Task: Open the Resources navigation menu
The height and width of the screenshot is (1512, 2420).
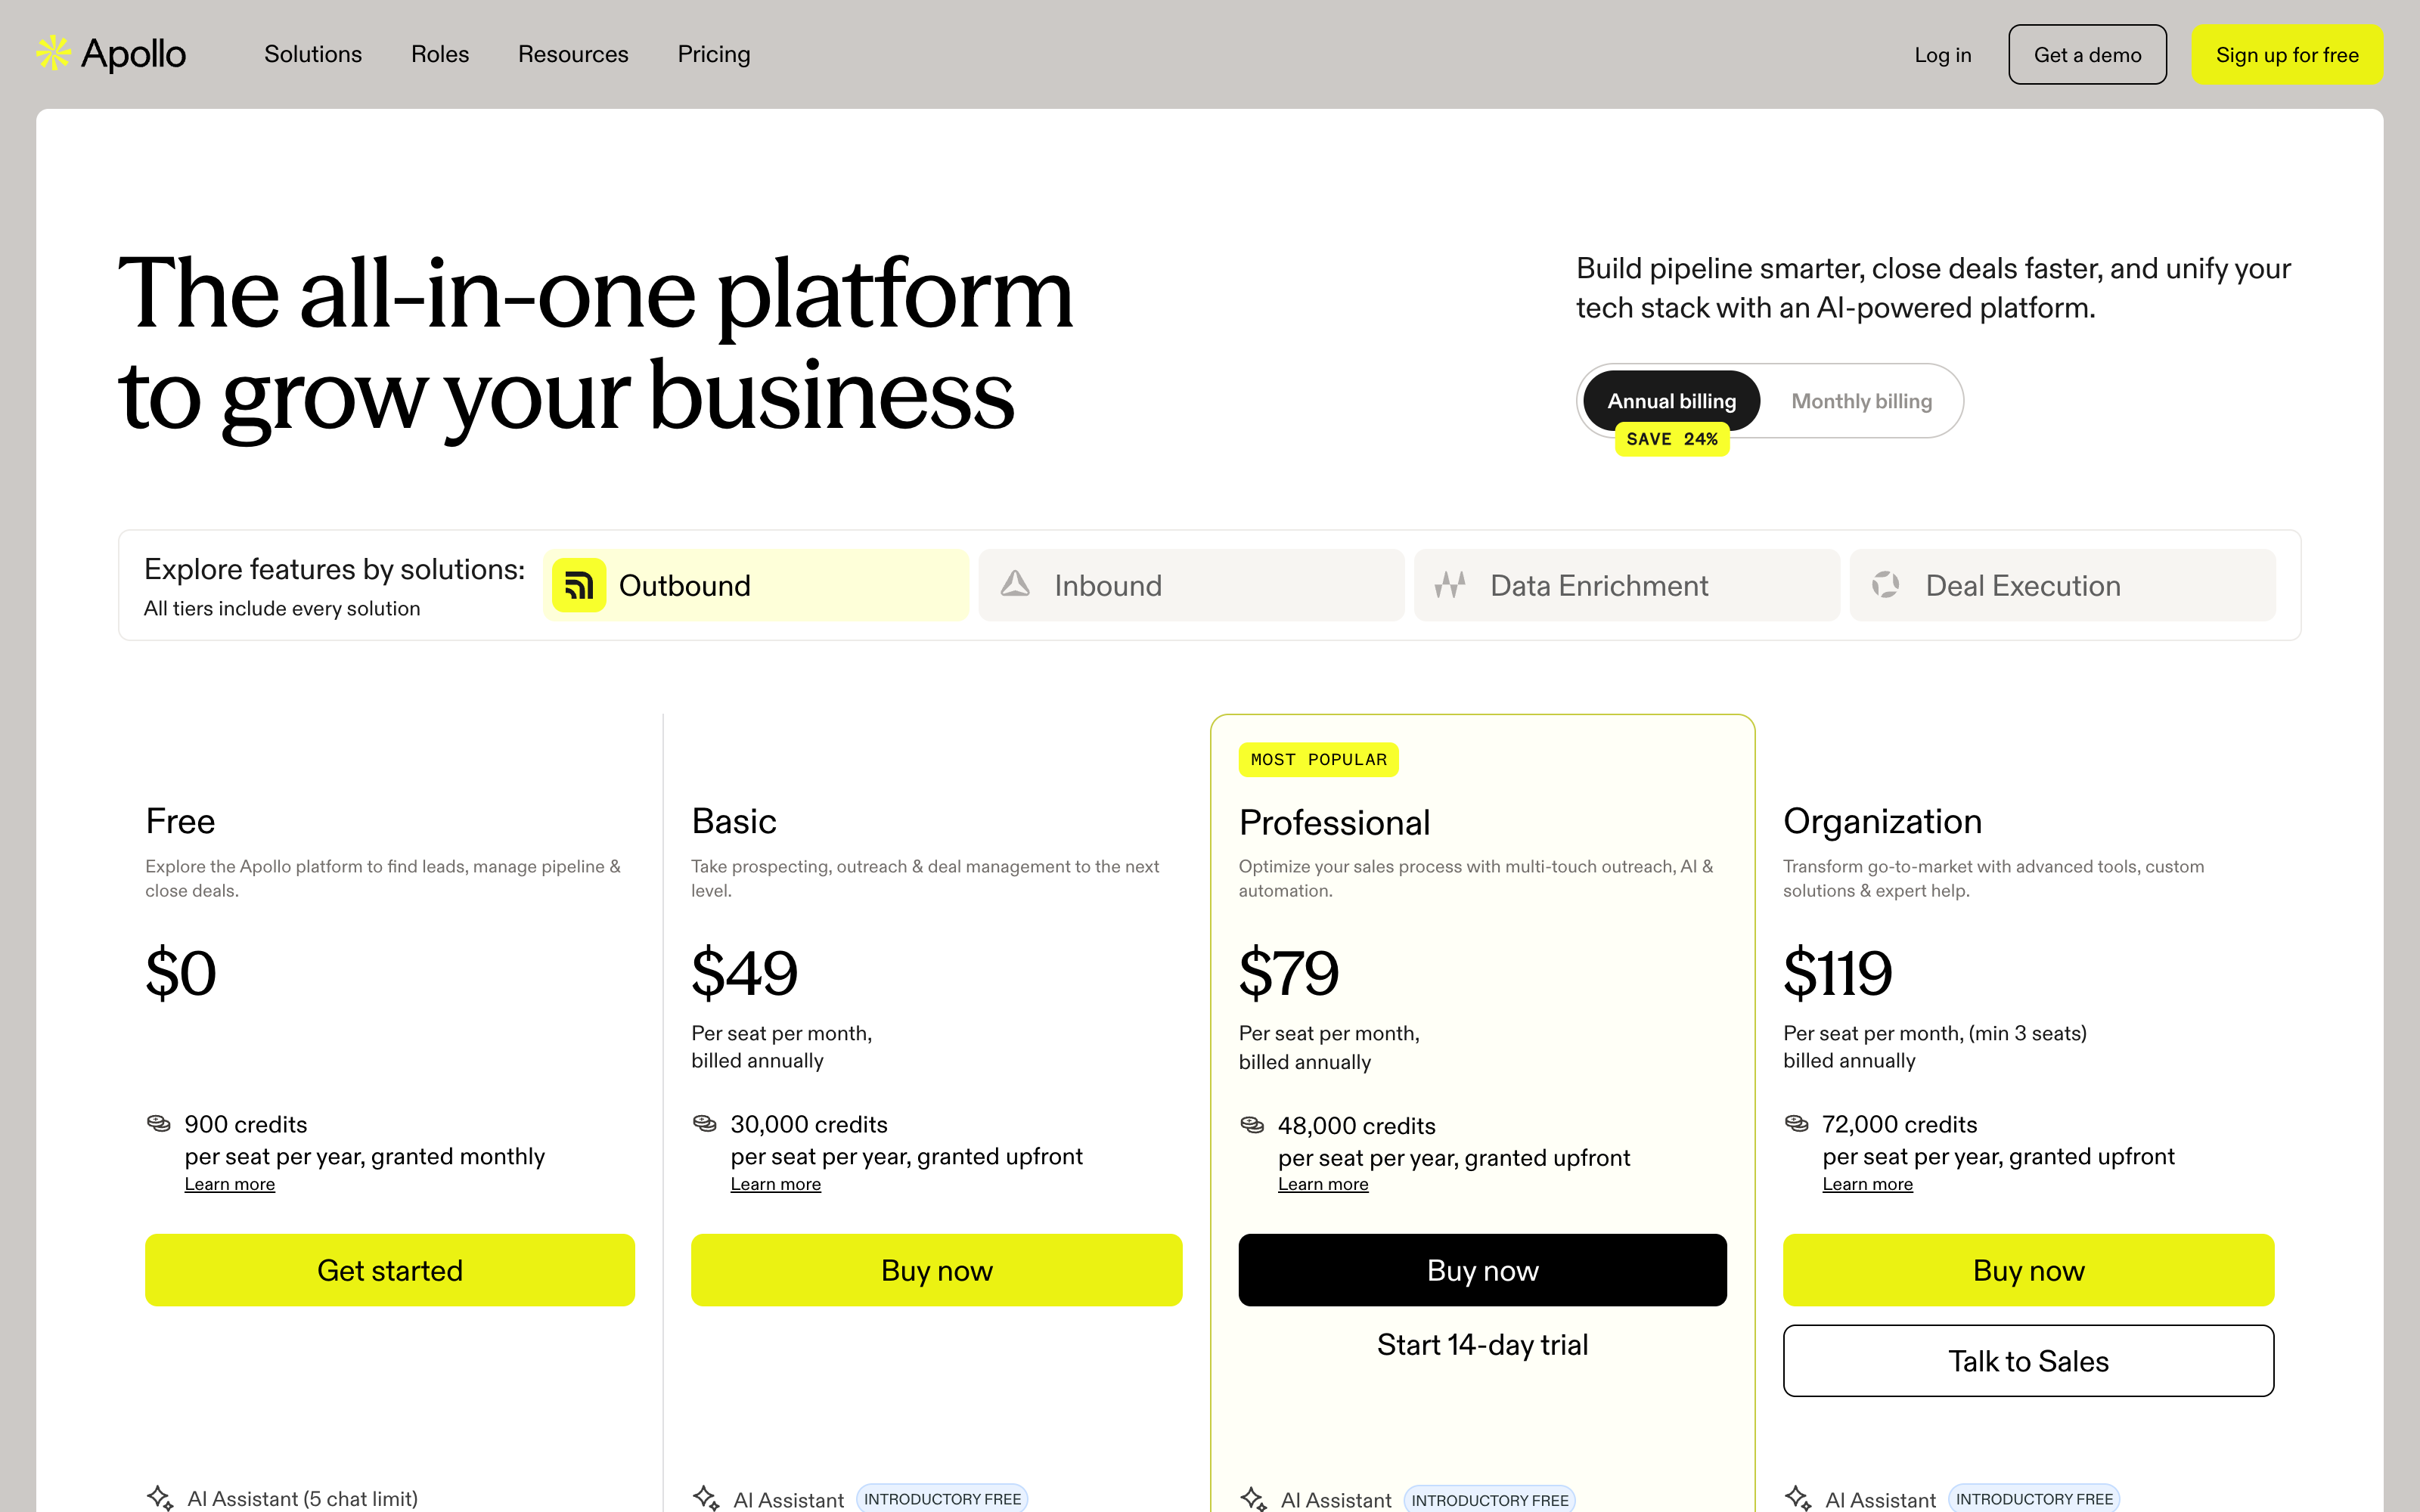Action: (573, 54)
